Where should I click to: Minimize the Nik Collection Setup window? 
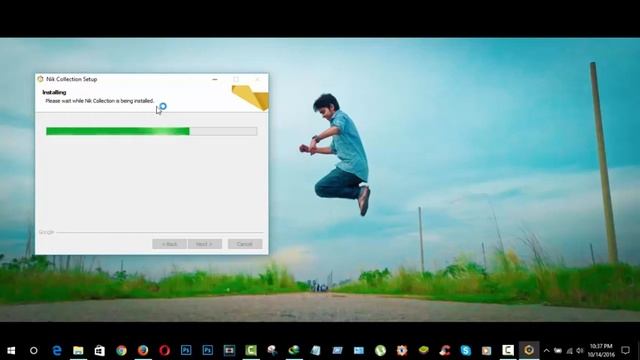coord(215,79)
